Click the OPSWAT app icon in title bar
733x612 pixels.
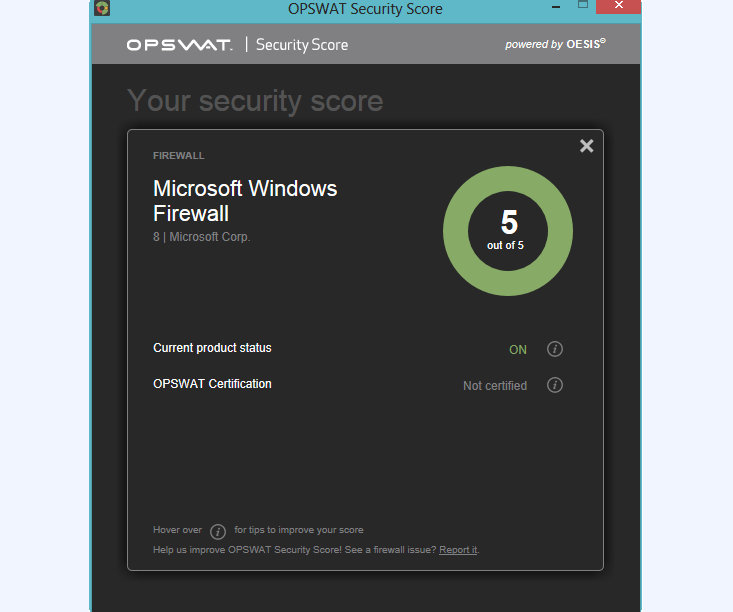[102, 8]
